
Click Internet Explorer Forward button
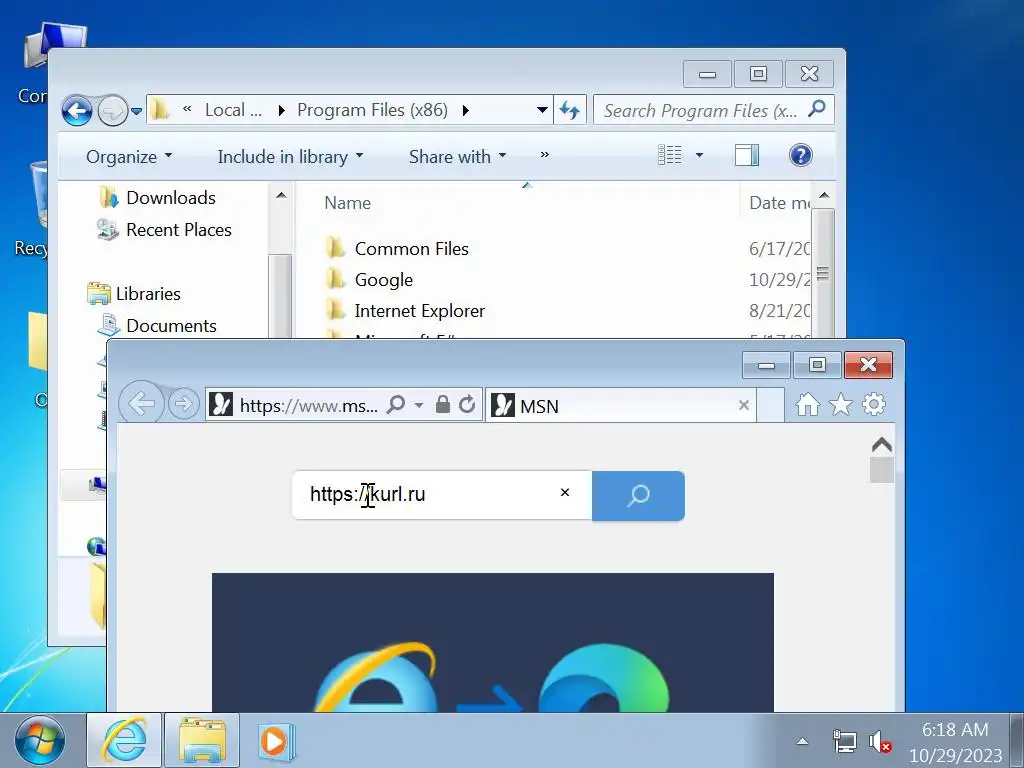(184, 404)
